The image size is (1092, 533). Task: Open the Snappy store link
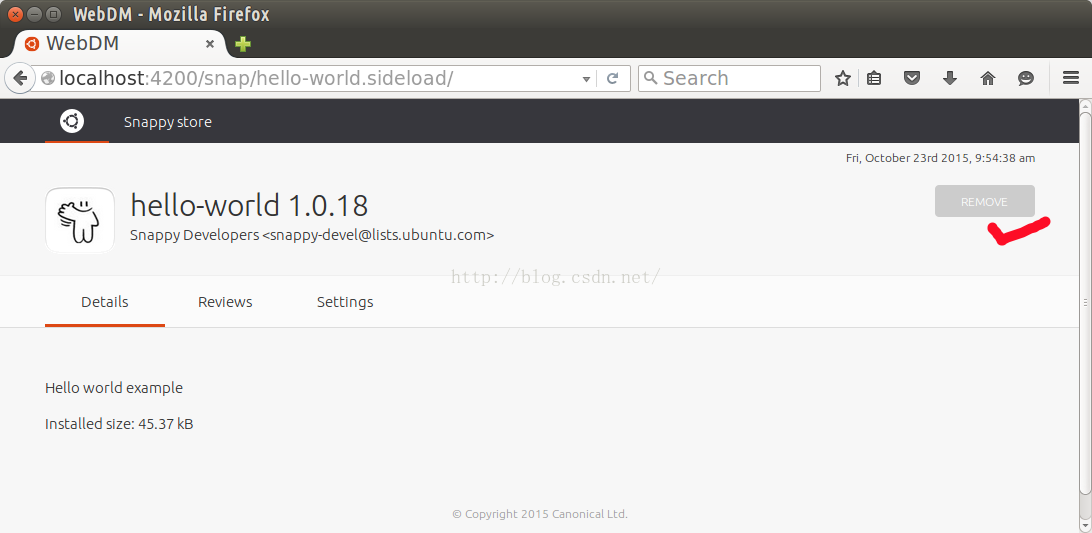(168, 122)
